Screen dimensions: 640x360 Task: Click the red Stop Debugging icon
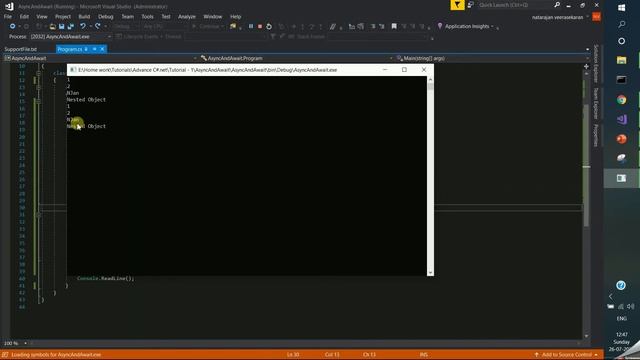[260, 26]
